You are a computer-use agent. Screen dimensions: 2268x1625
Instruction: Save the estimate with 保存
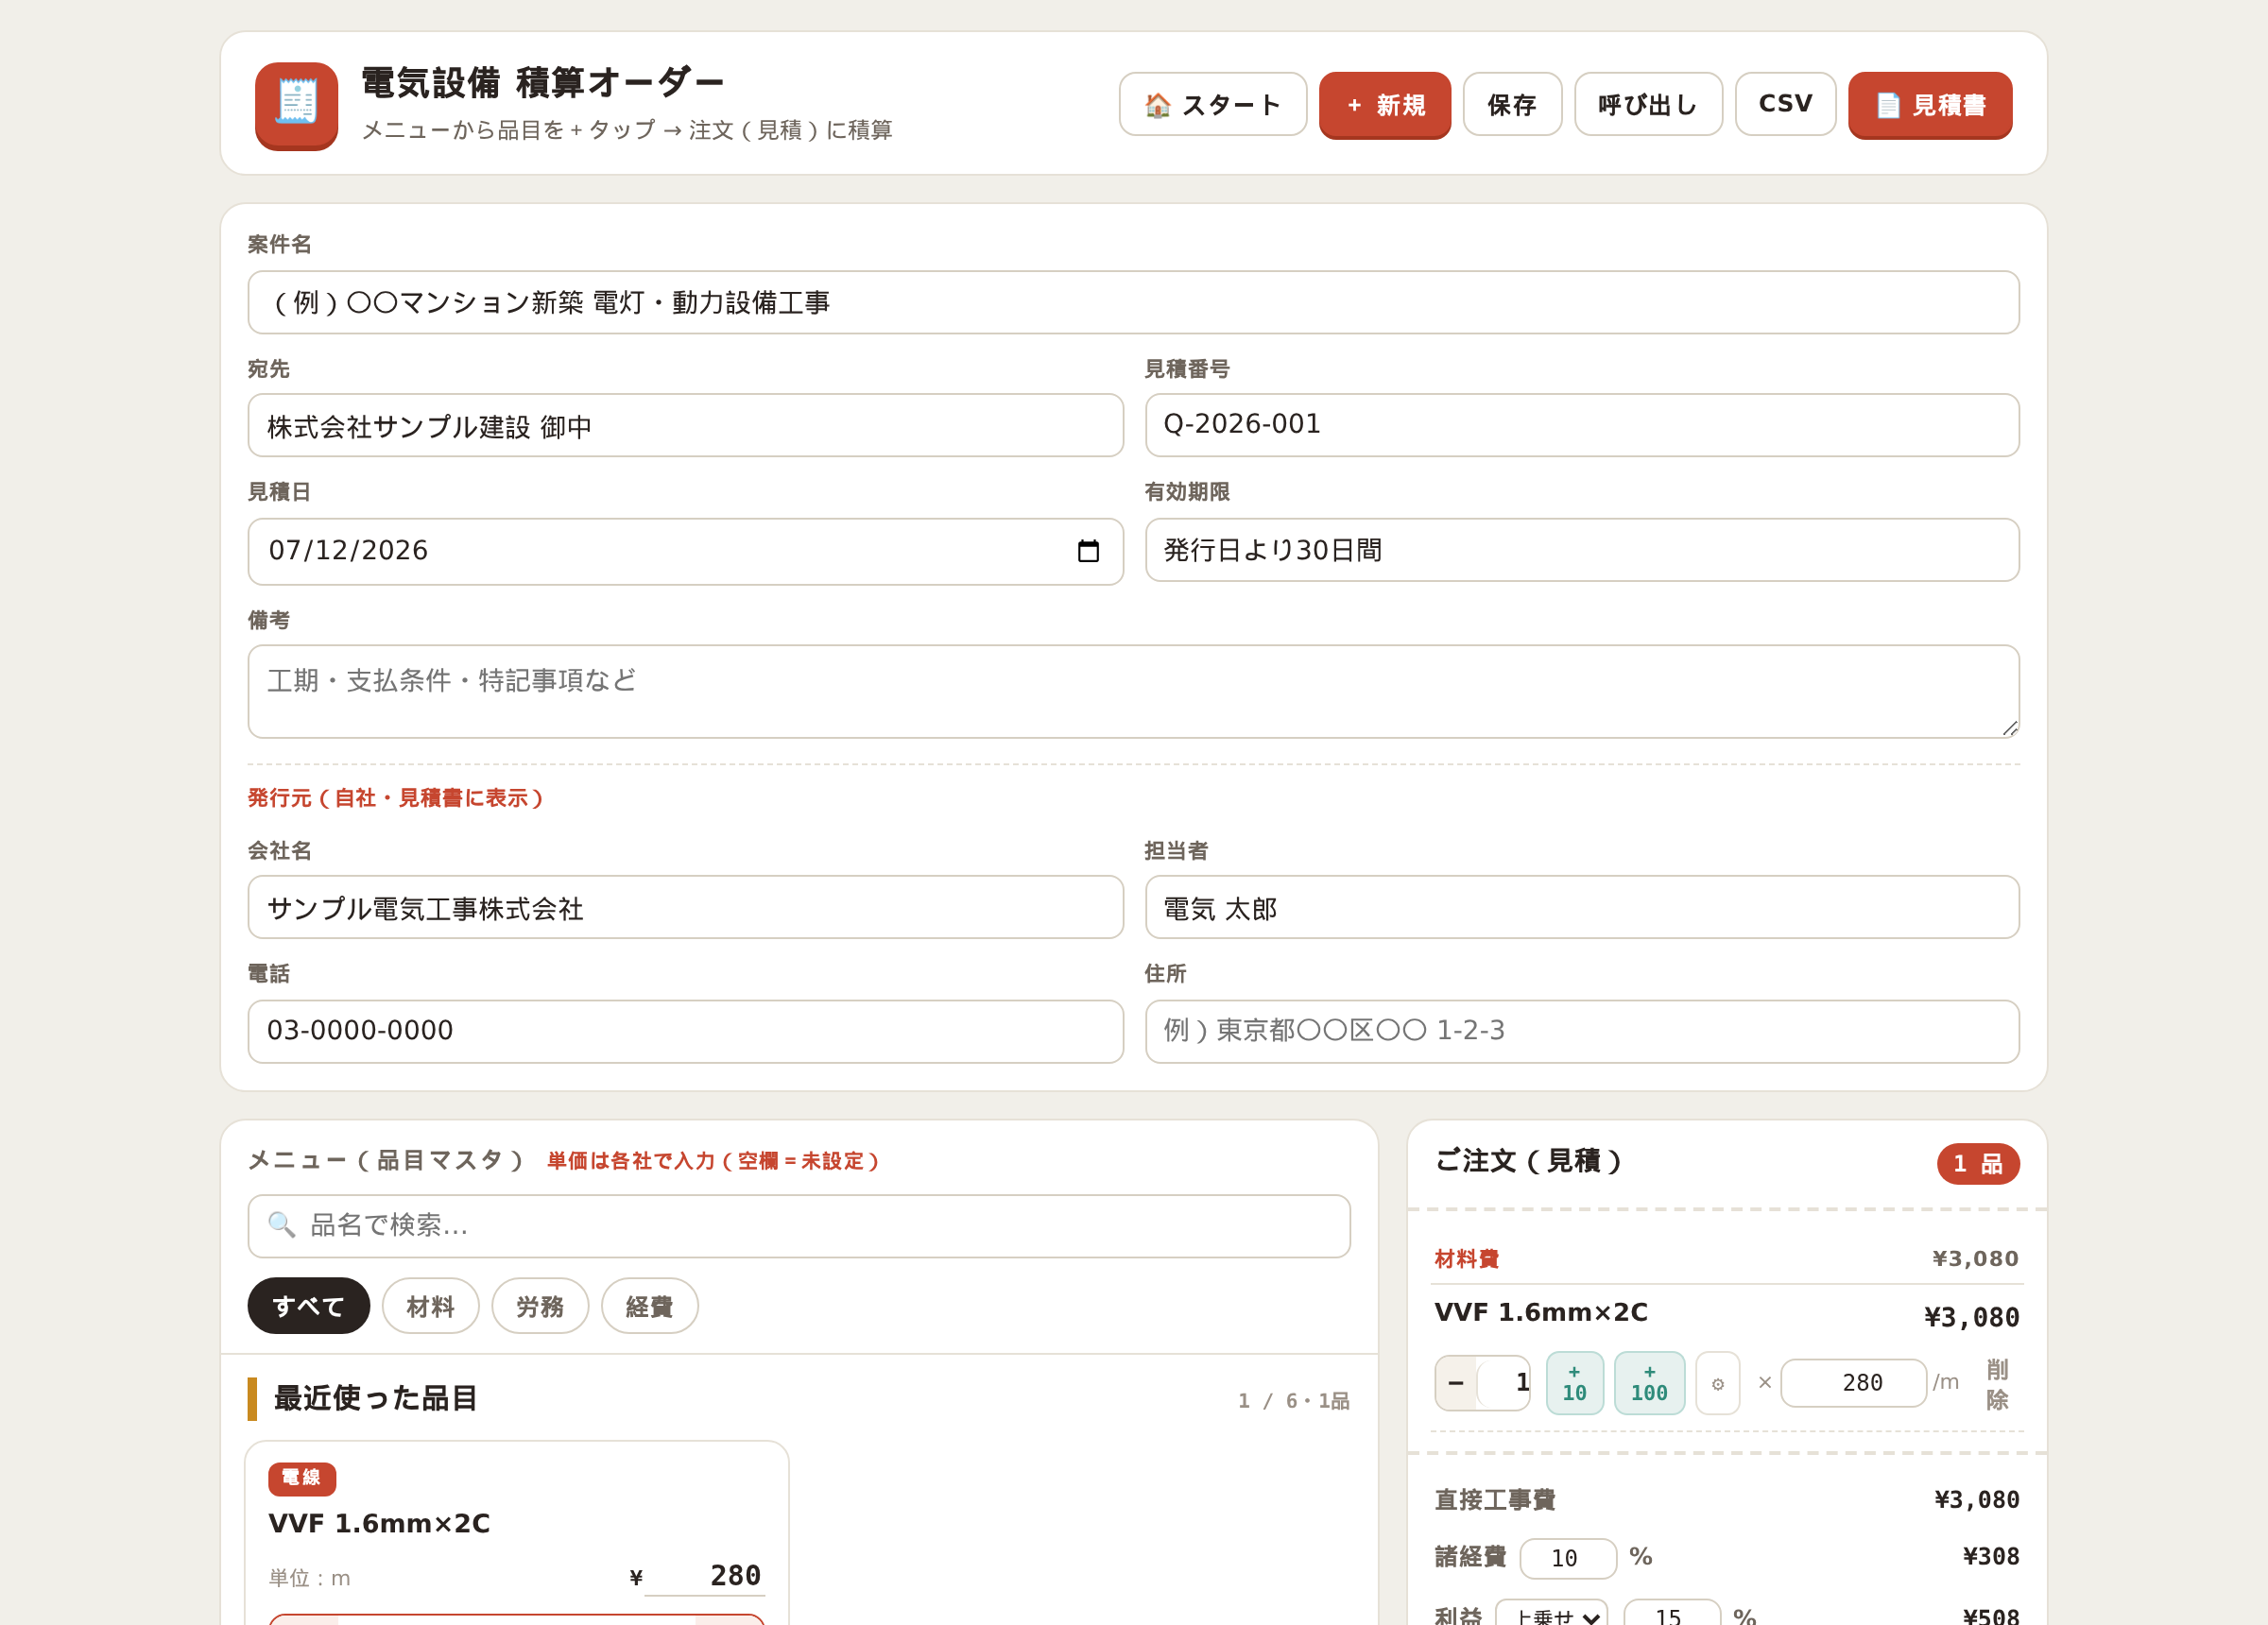(x=1512, y=104)
